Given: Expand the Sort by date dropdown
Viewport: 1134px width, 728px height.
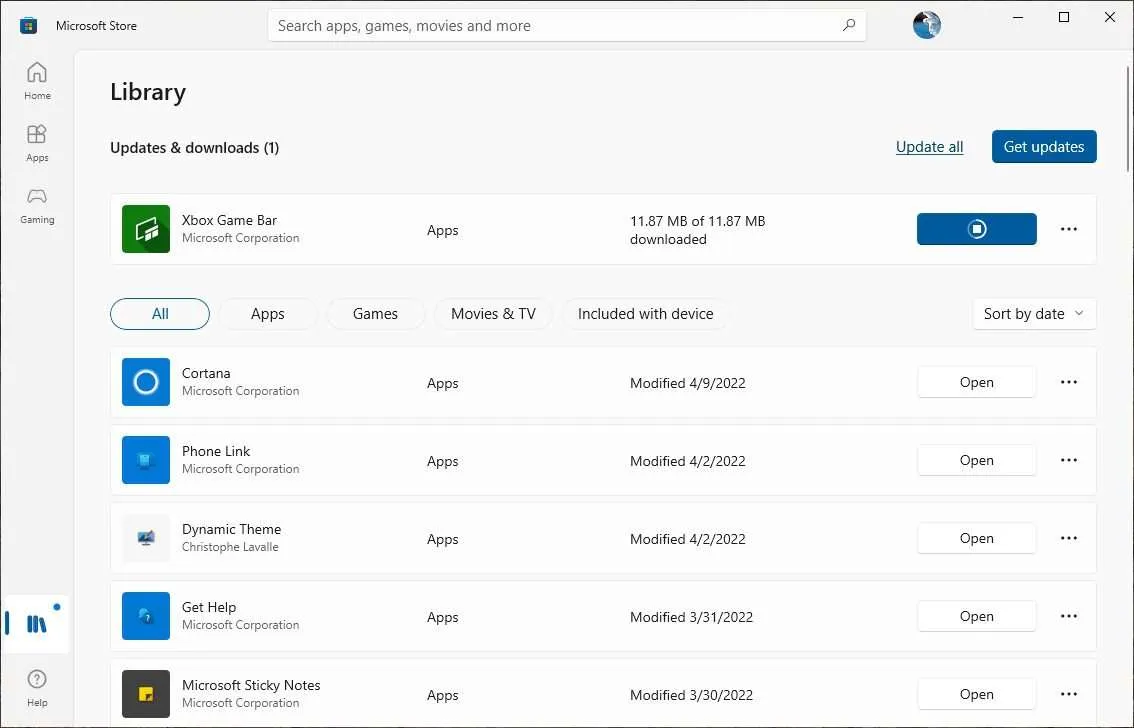Looking at the screenshot, I should 1034,314.
